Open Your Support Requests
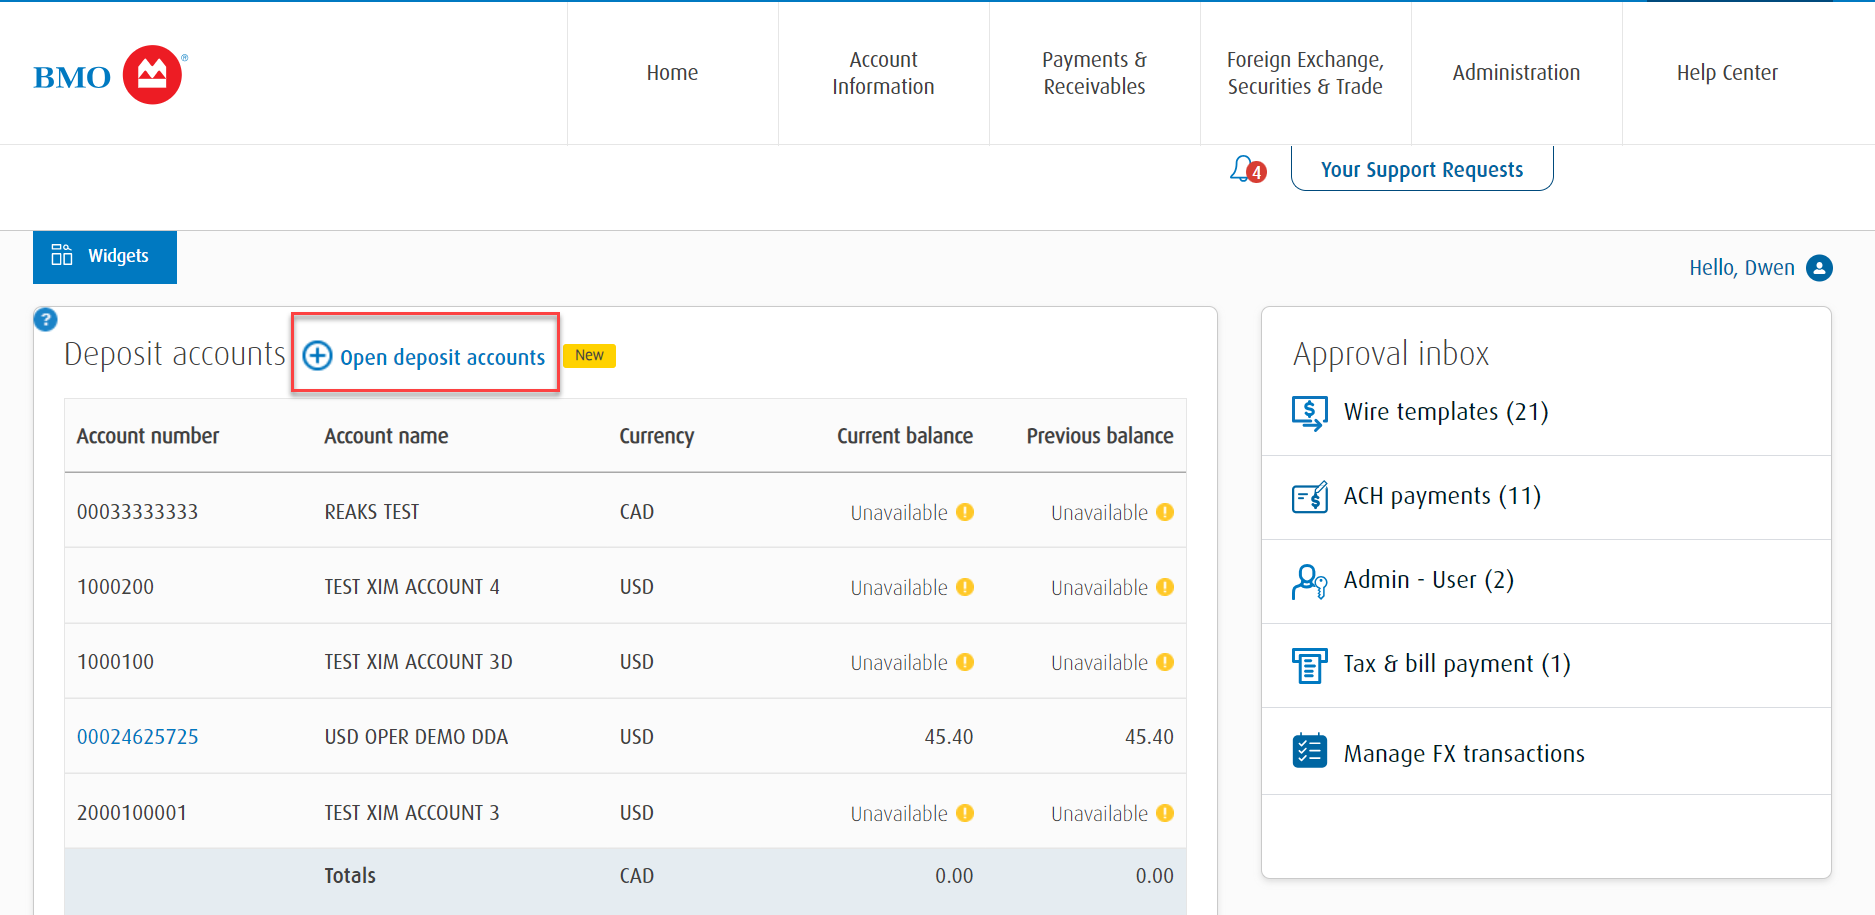The width and height of the screenshot is (1875, 915). (x=1421, y=169)
